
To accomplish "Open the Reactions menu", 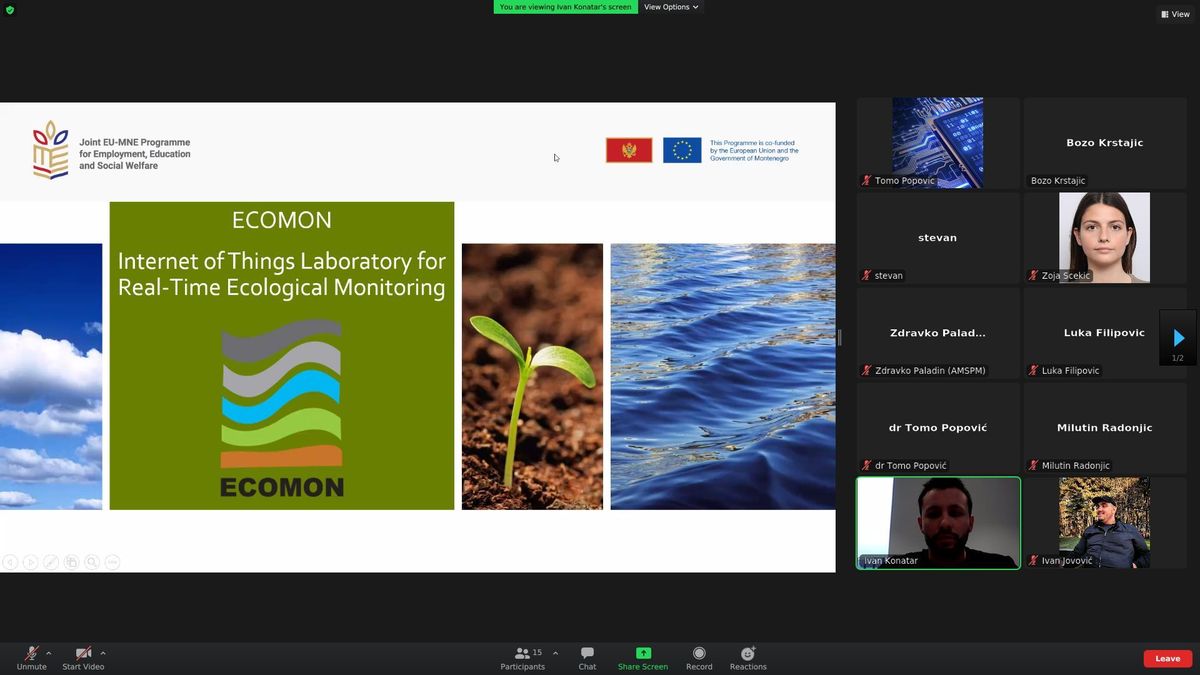I will pos(748,655).
